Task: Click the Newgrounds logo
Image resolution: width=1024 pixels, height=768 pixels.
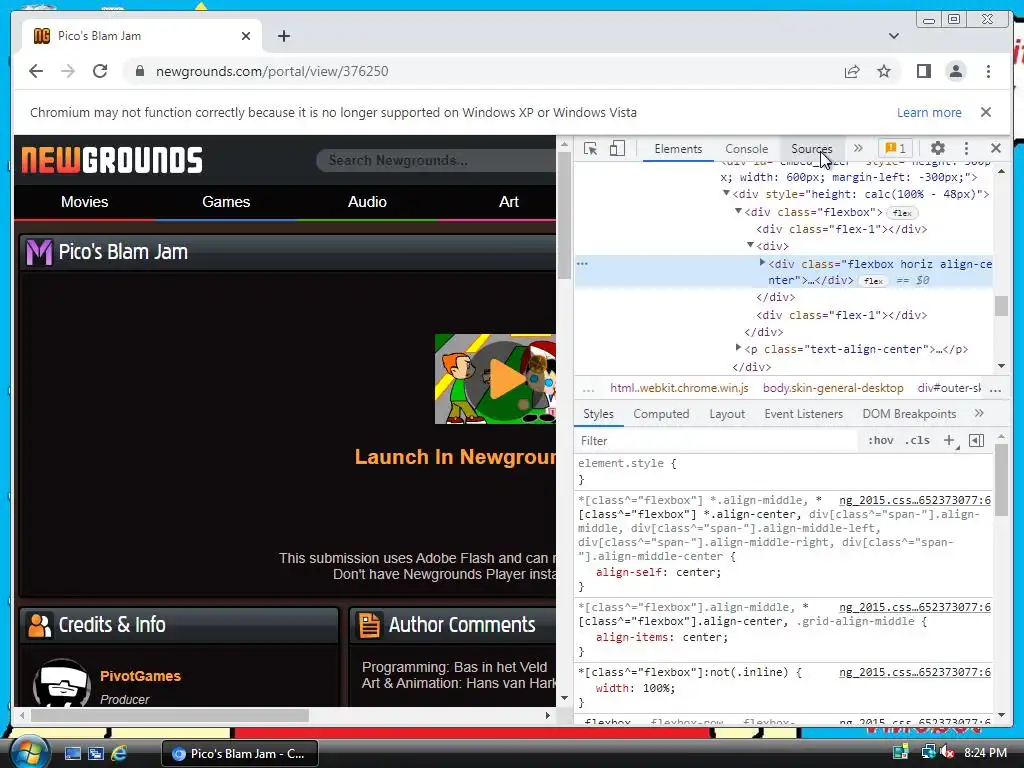Action: (x=112, y=160)
